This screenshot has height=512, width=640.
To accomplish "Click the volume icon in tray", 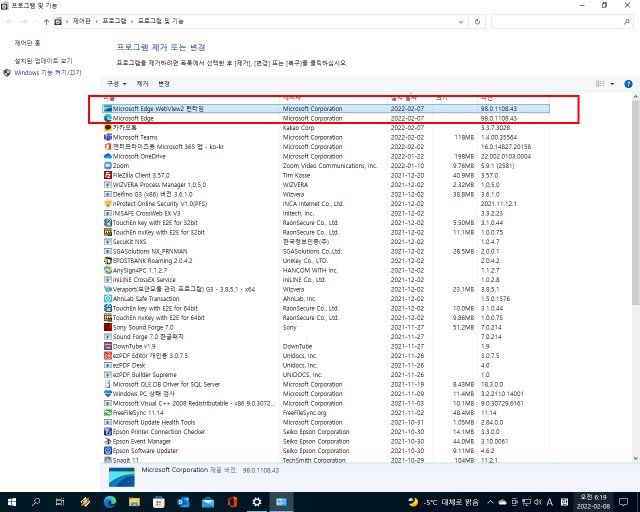I will 538,502.
